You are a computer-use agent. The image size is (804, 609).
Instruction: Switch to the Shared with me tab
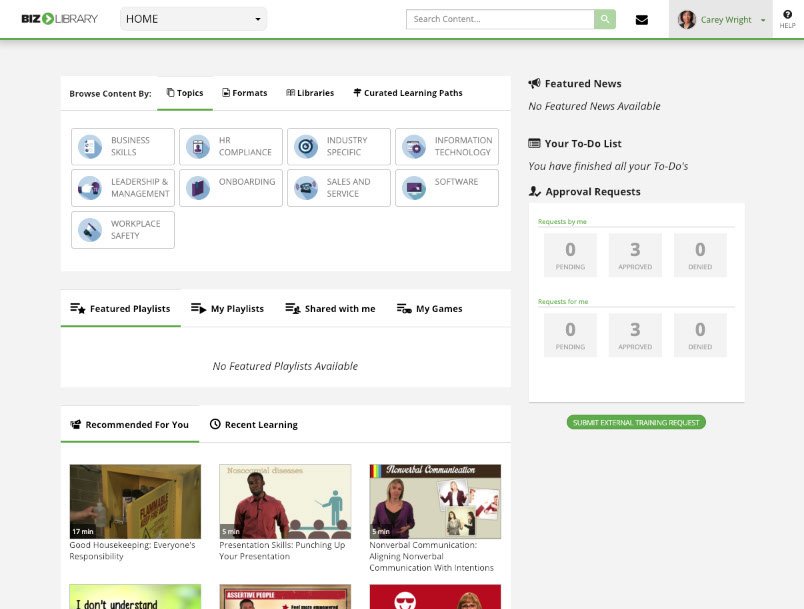tap(330, 309)
